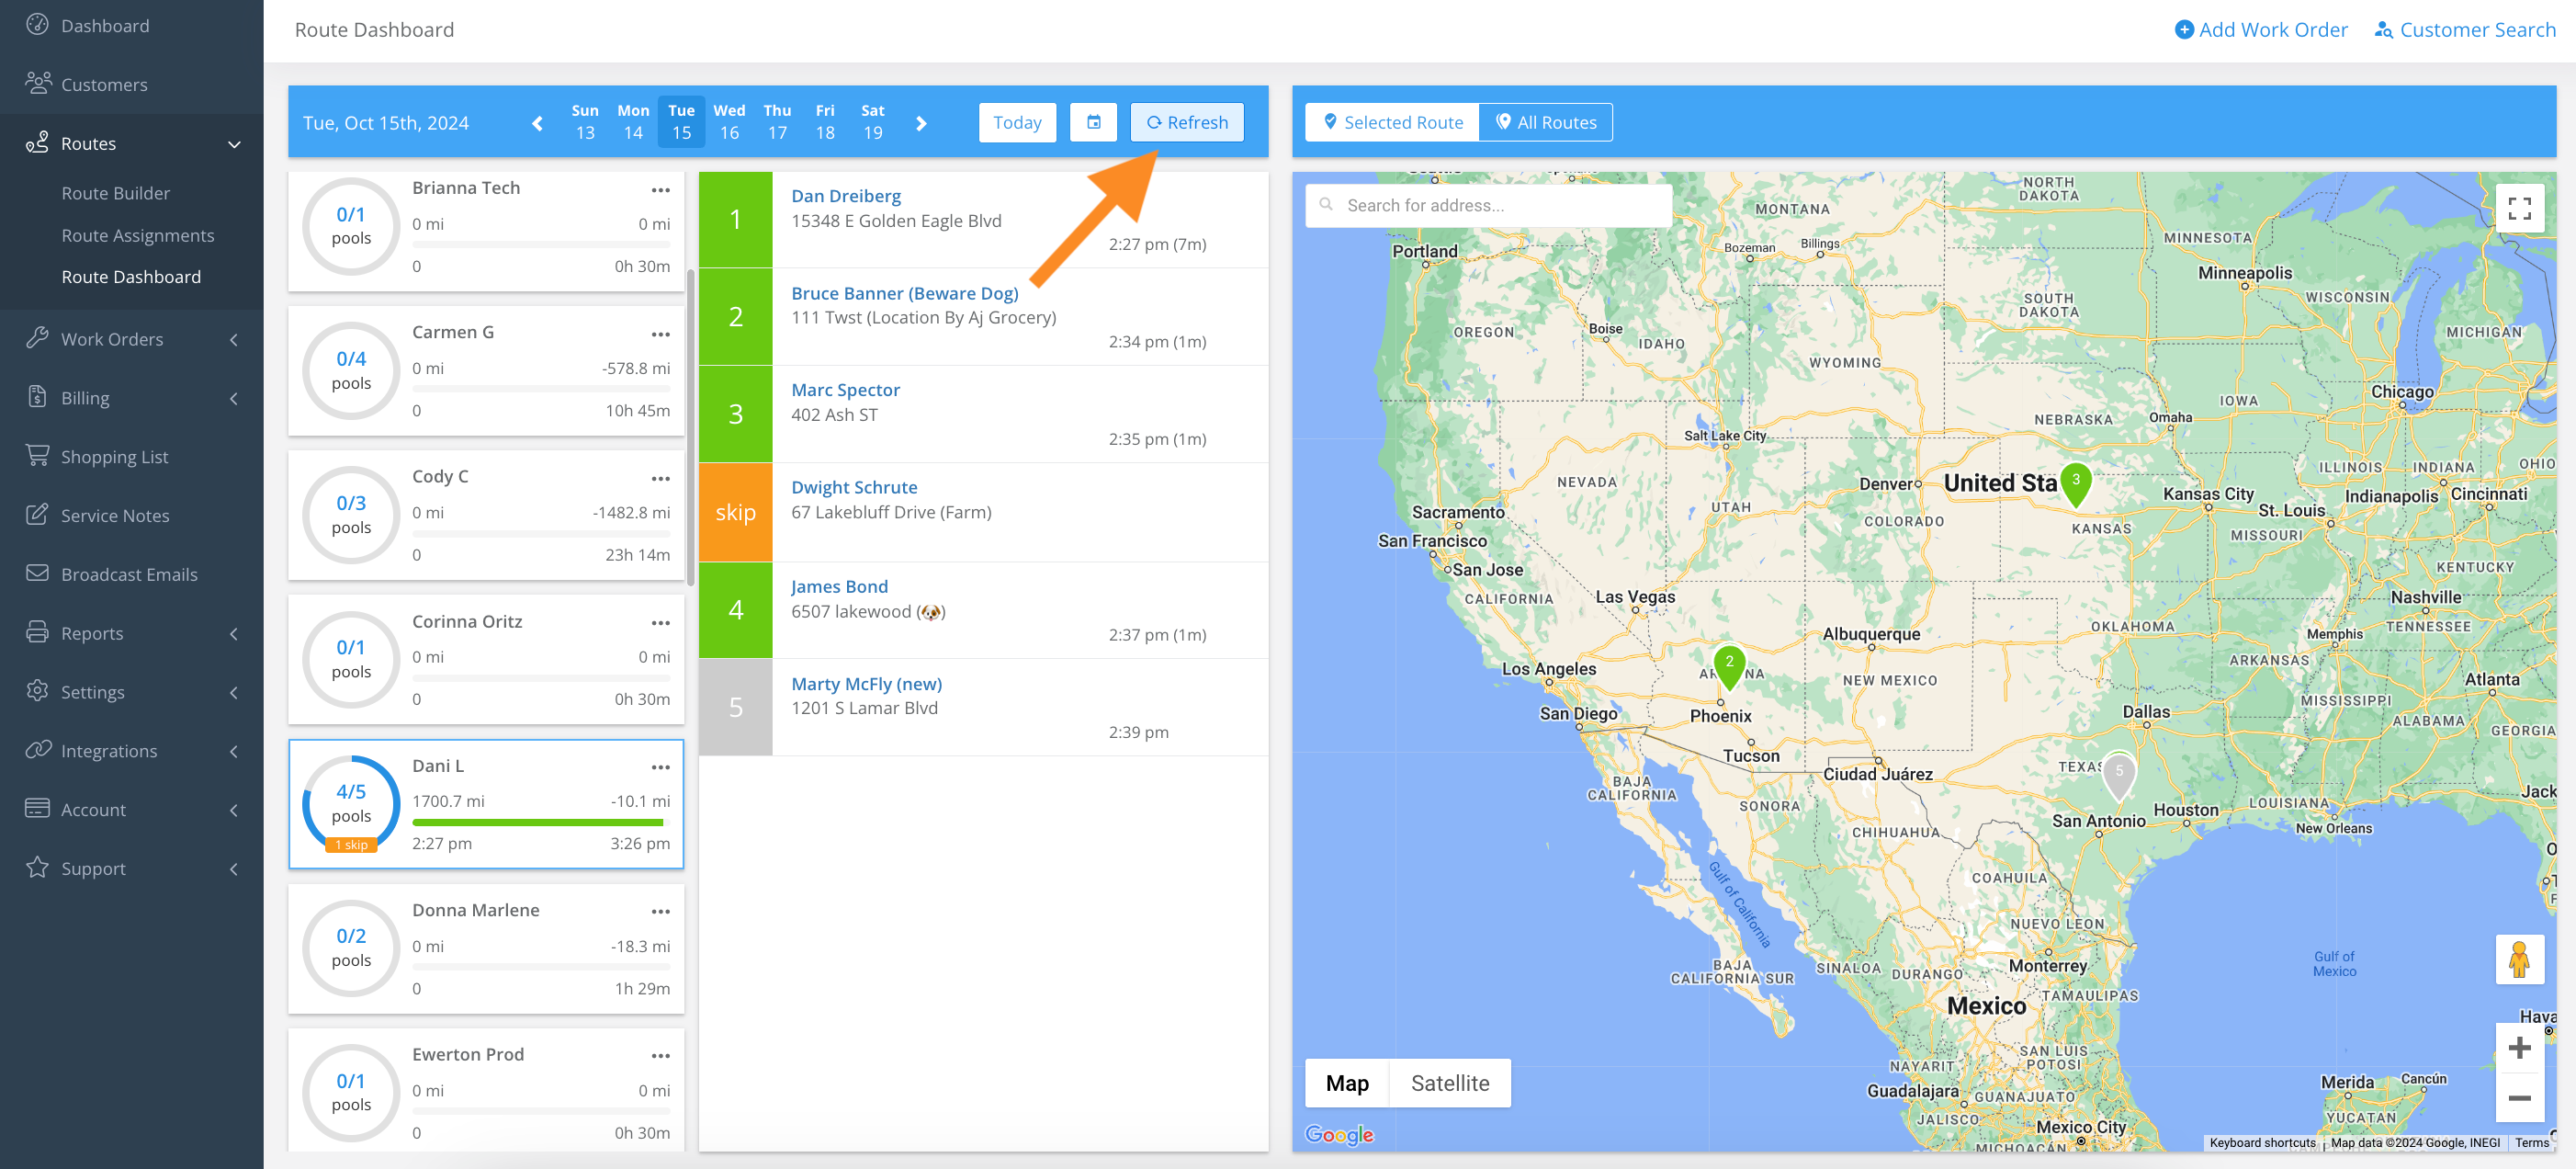Click the map address search field
The image size is (2576, 1169).
[x=1489, y=205]
